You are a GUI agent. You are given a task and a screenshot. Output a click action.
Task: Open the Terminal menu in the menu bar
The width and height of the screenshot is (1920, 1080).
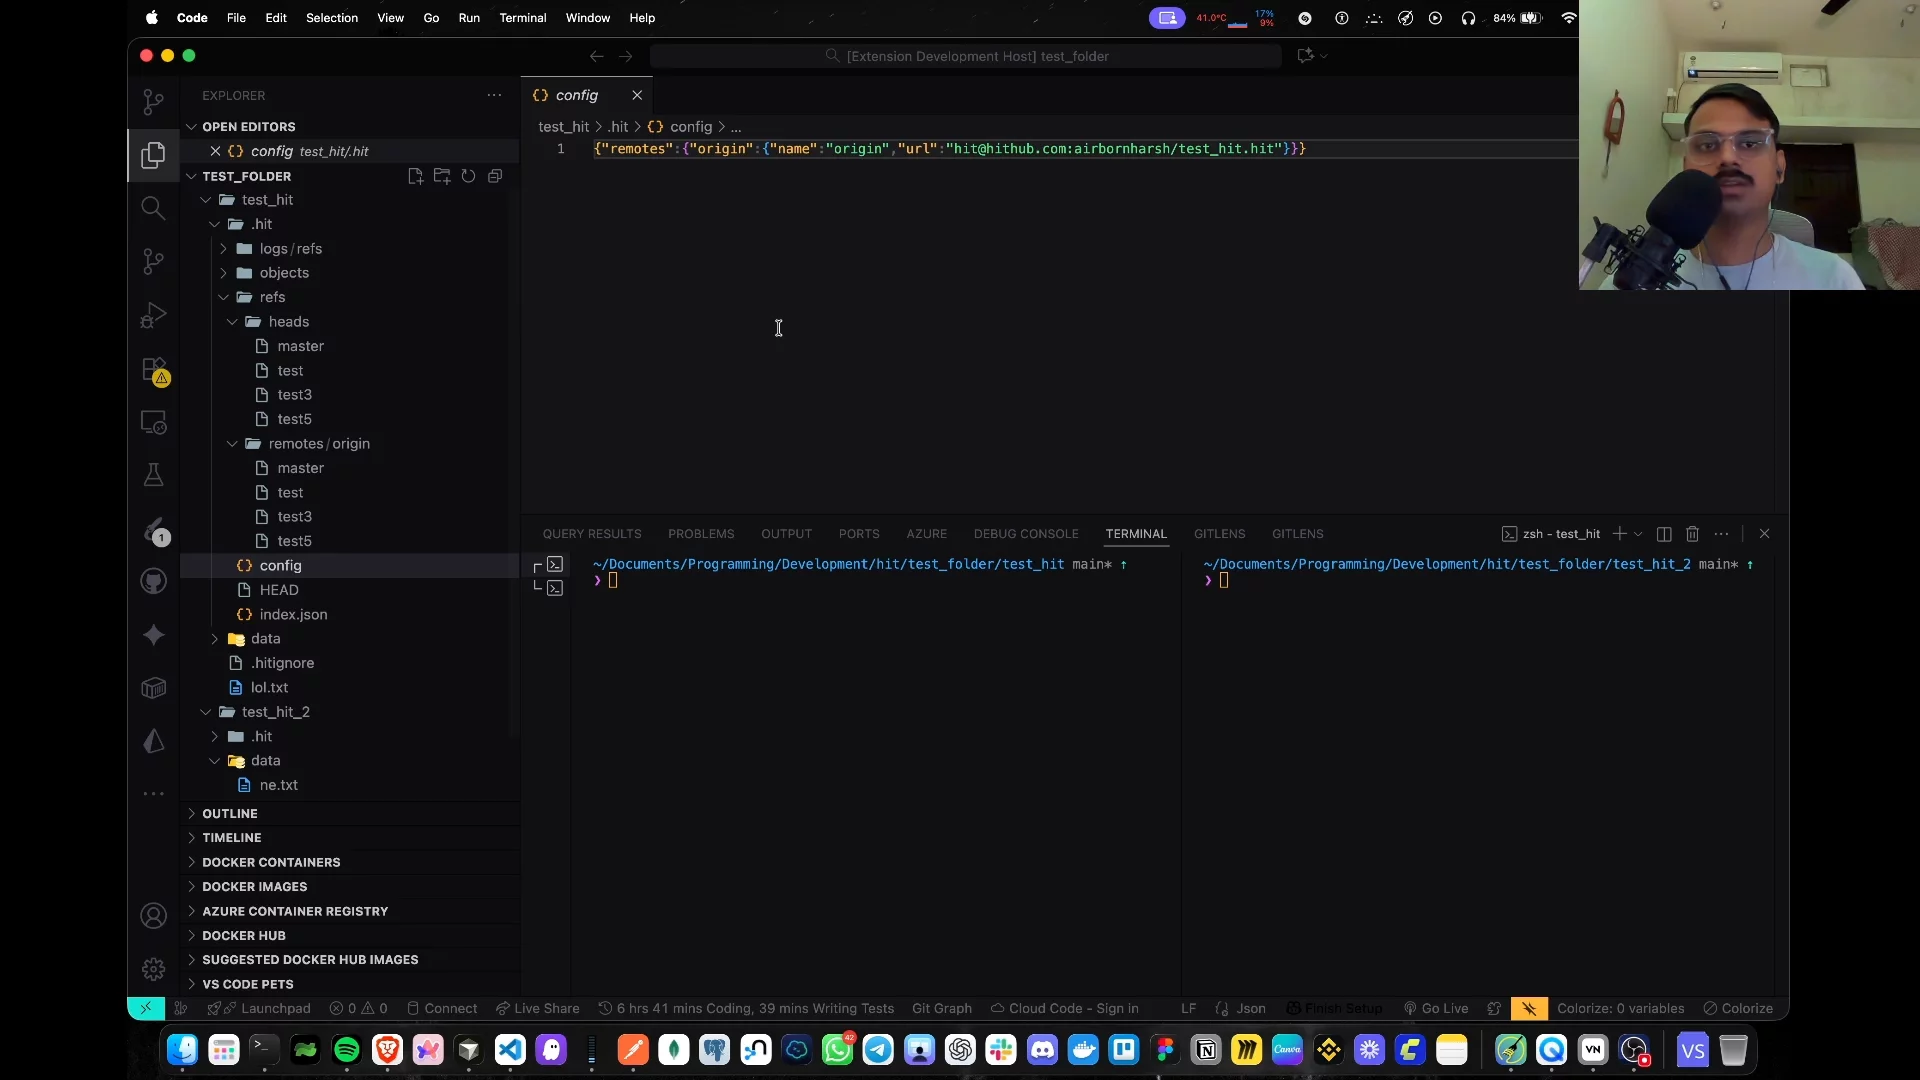click(522, 18)
